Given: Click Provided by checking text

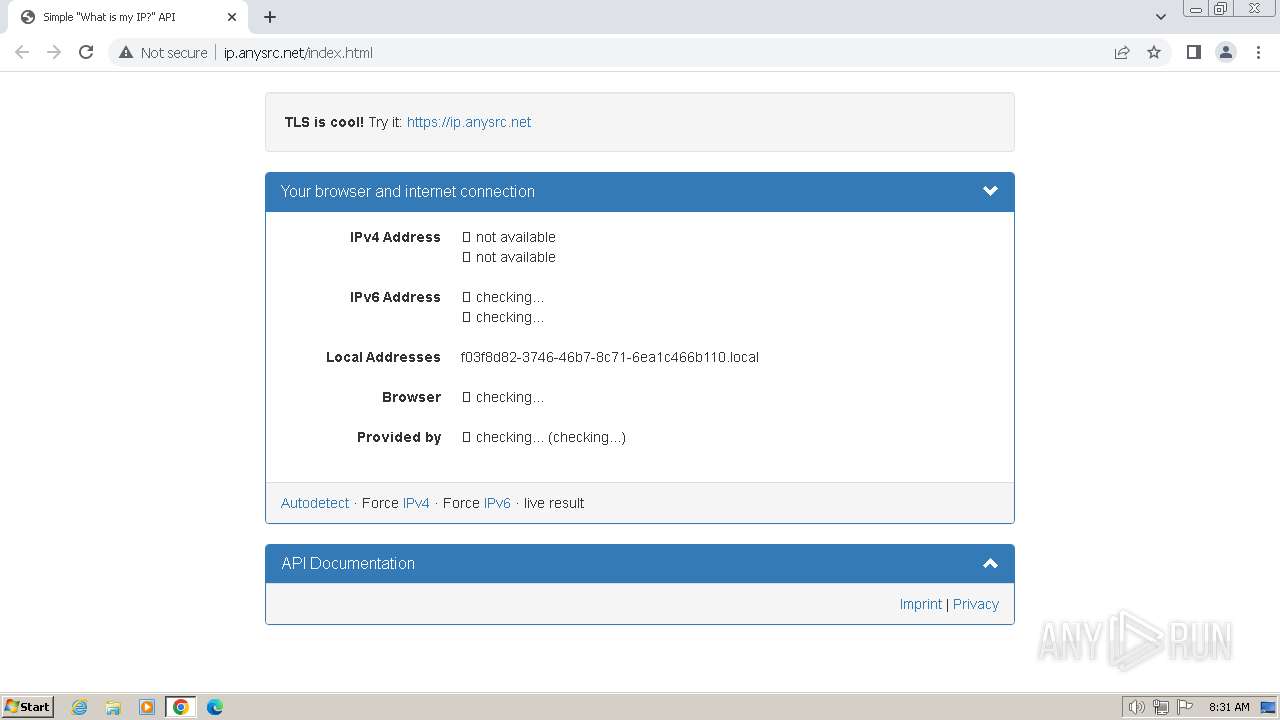Looking at the screenshot, I should 544,437.
